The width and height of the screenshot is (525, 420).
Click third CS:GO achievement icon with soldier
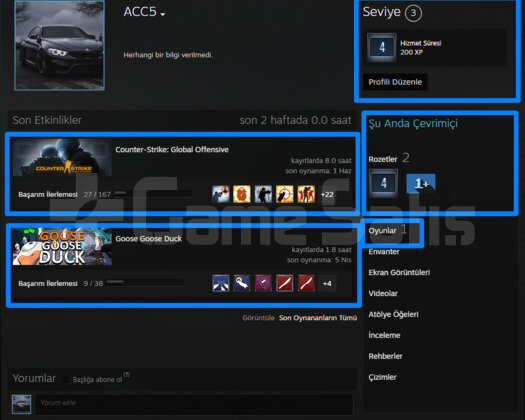tap(263, 194)
